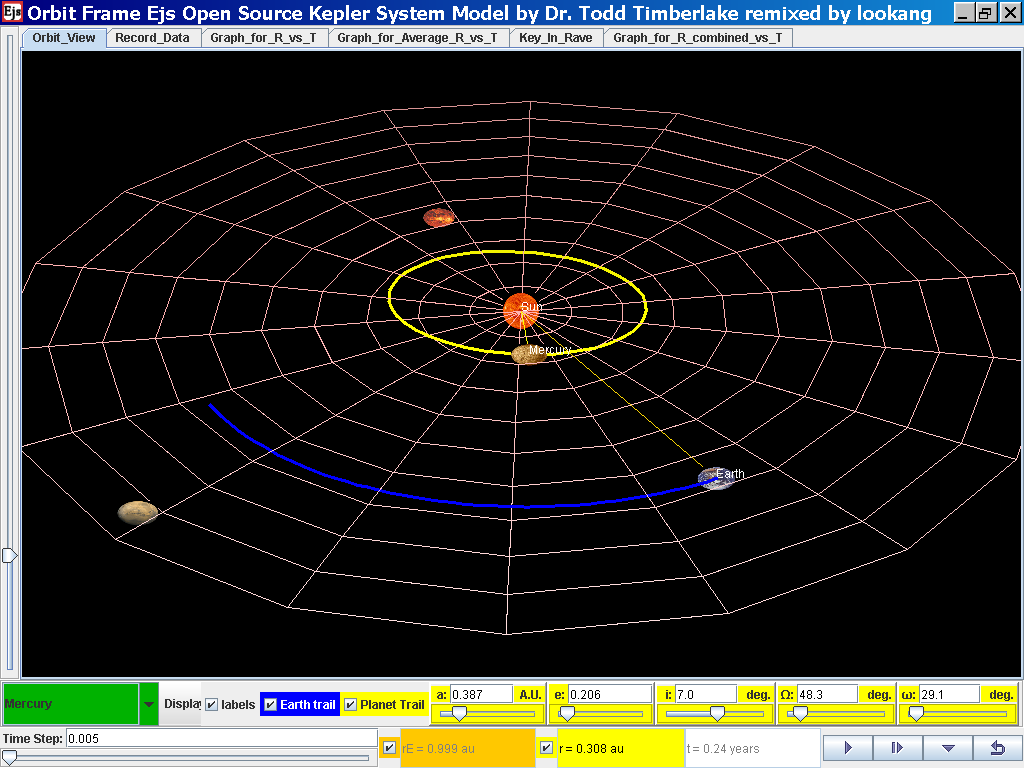This screenshot has height=768, width=1024.
Task: Select the Key_In_Rave tab
Action: coord(555,38)
